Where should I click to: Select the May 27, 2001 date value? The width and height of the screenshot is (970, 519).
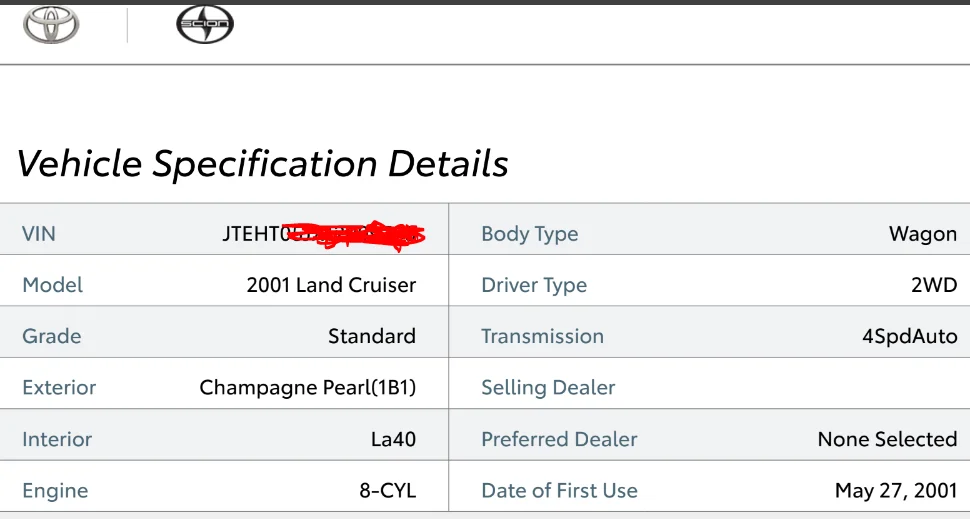896,491
